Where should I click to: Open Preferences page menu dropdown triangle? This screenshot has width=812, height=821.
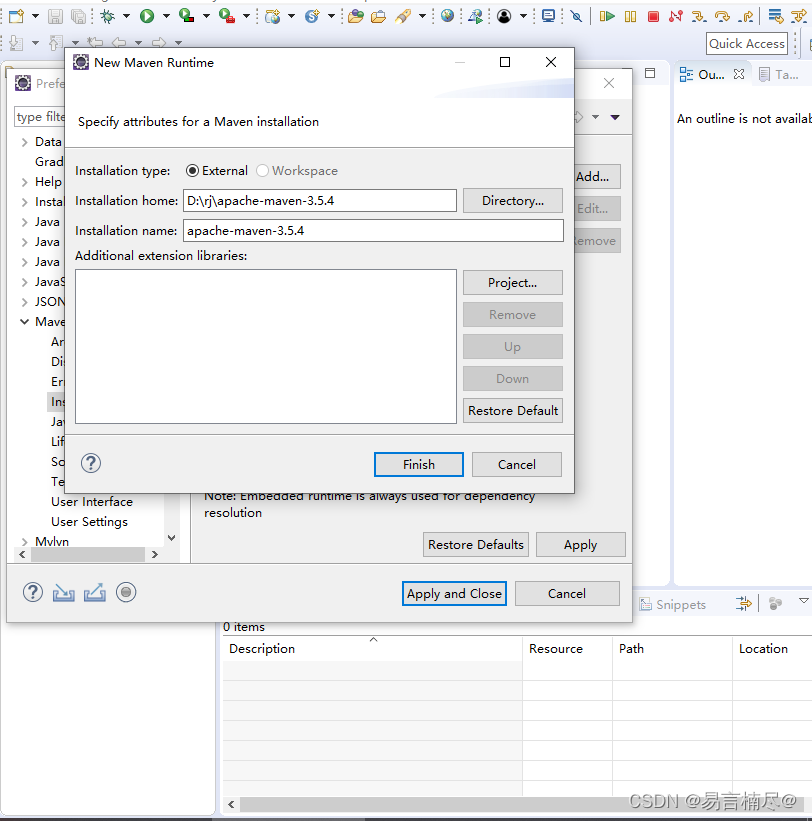[x=615, y=117]
